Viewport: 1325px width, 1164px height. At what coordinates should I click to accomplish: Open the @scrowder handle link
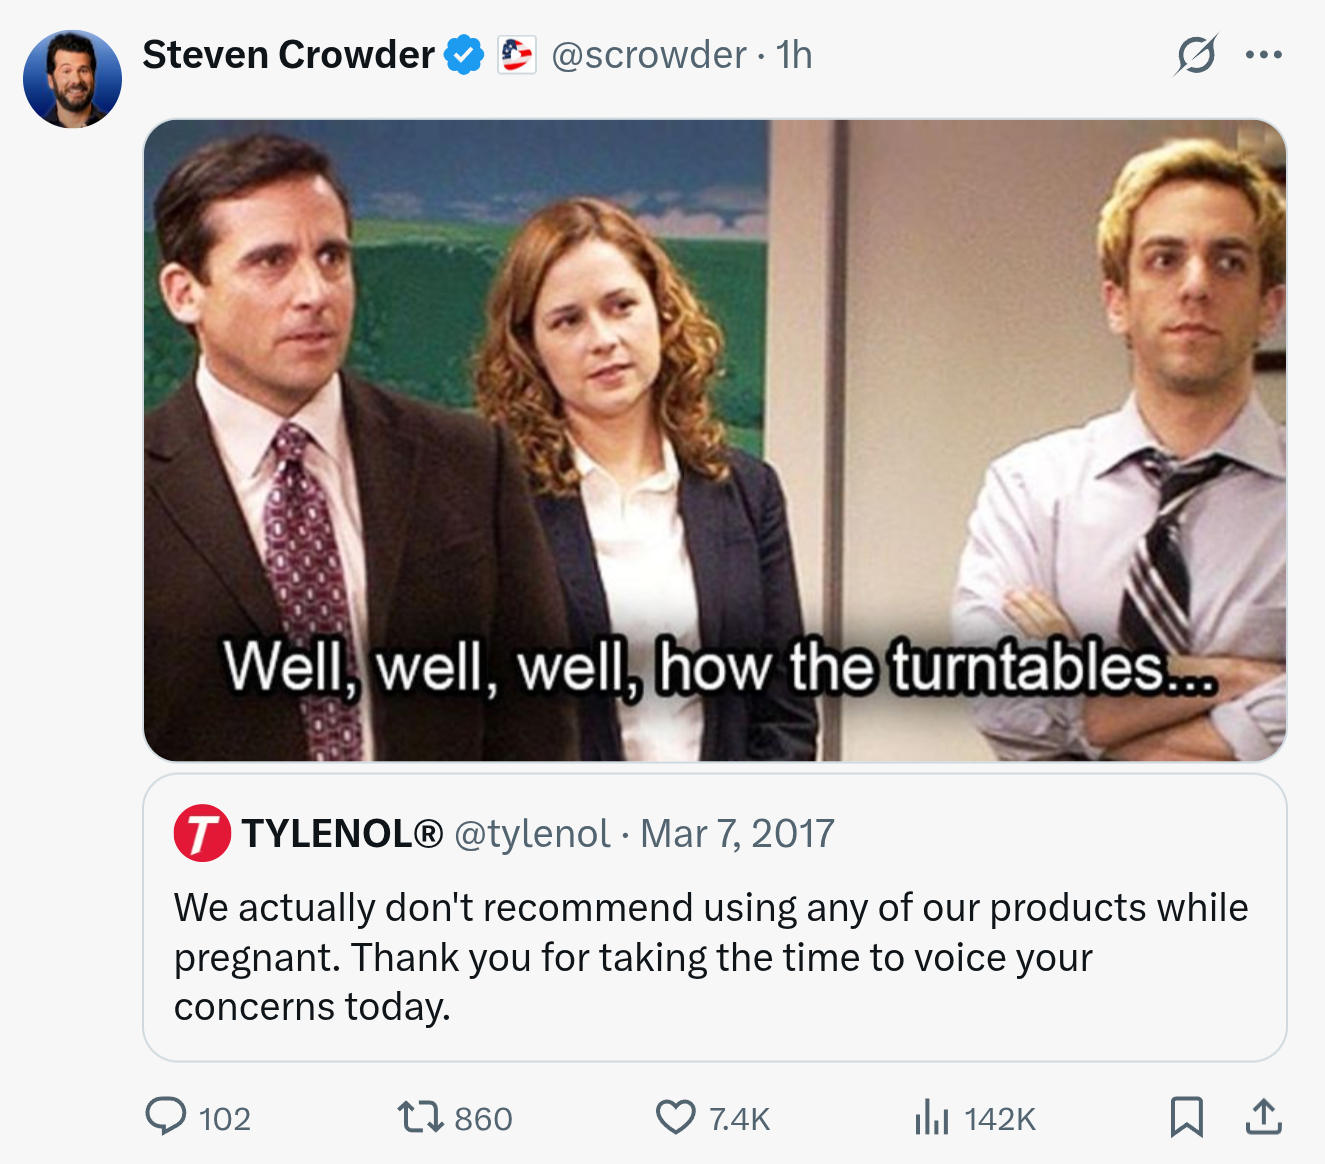pyautogui.click(x=649, y=55)
